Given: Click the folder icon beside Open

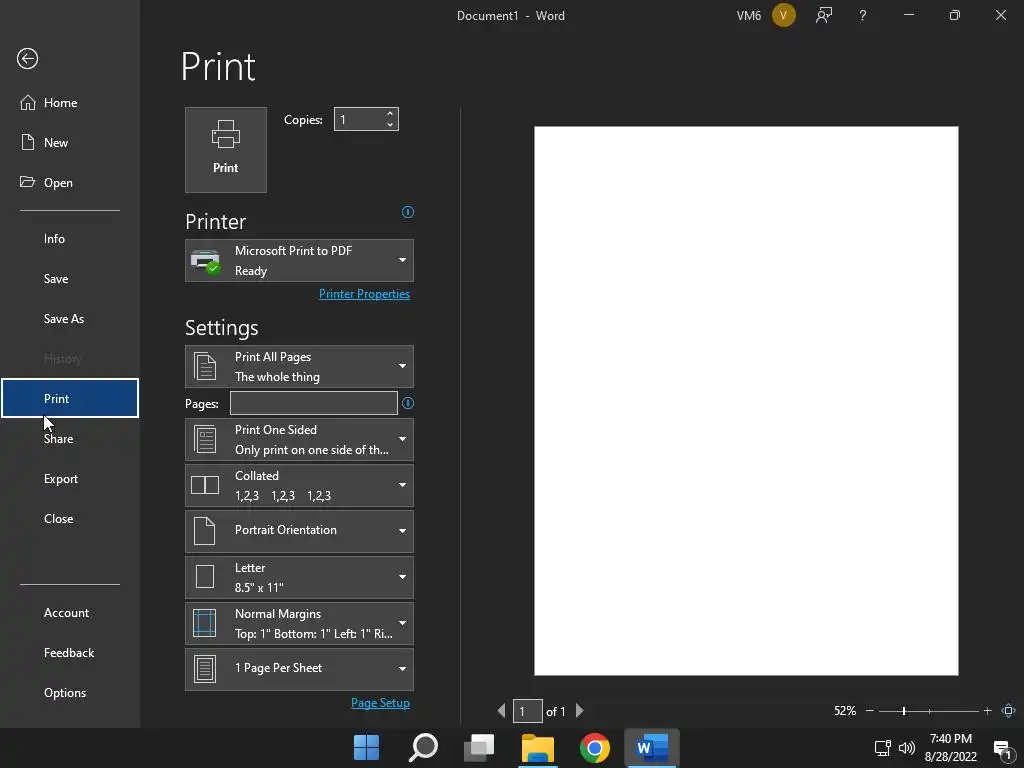Looking at the screenshot, I should tap(27, 182).
